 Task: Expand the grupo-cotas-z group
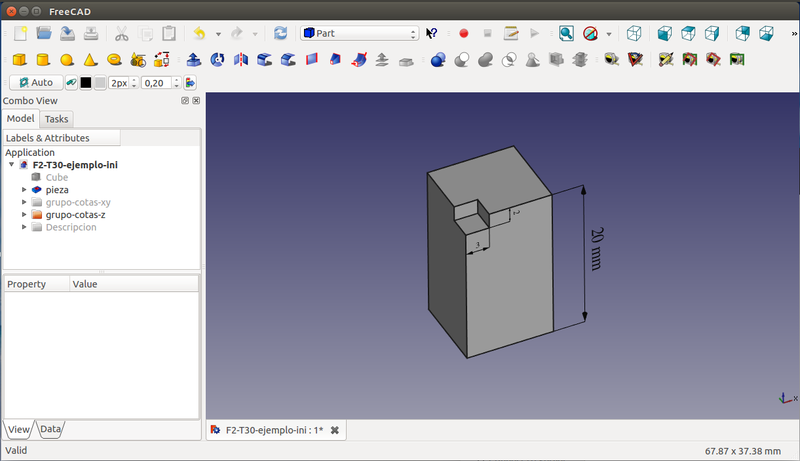(24, 215)
